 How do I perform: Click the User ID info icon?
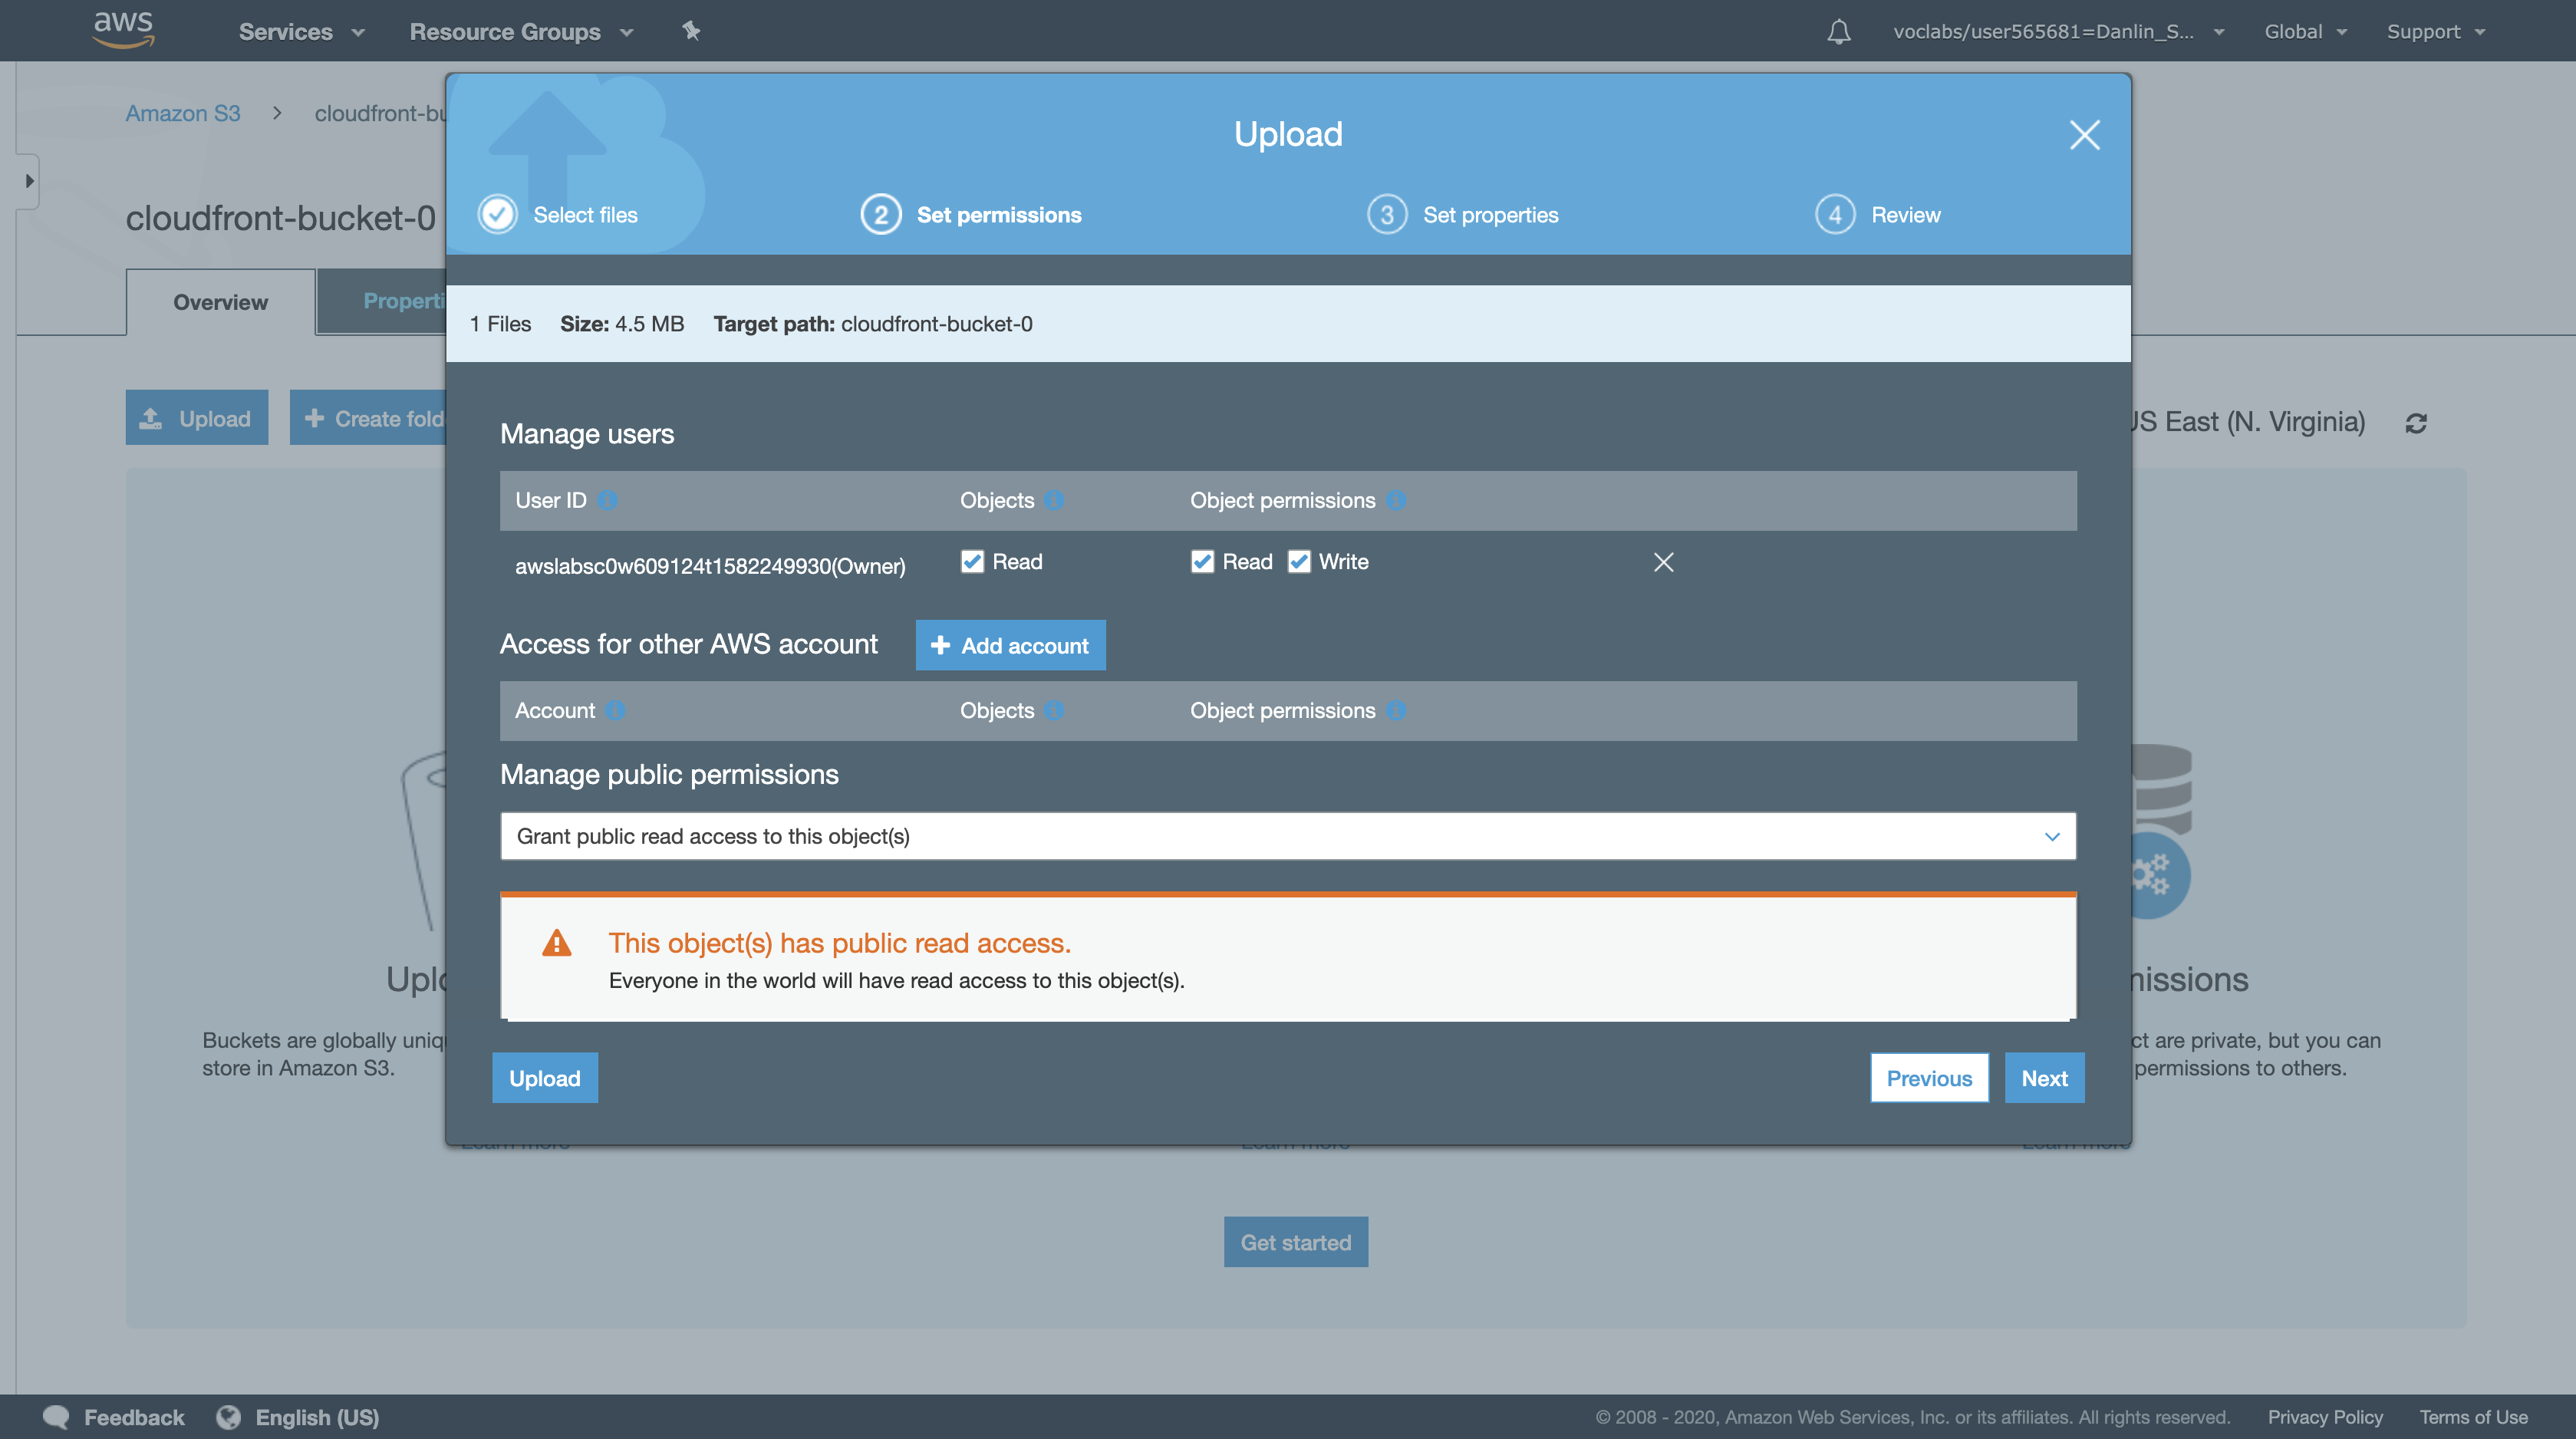[607, 500]
